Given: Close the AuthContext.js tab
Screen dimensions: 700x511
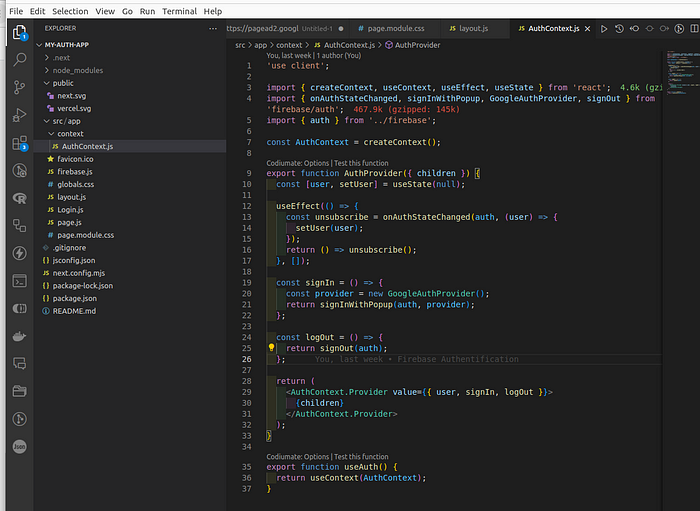Looking at the screenshot, I should [x=588, y=29].
